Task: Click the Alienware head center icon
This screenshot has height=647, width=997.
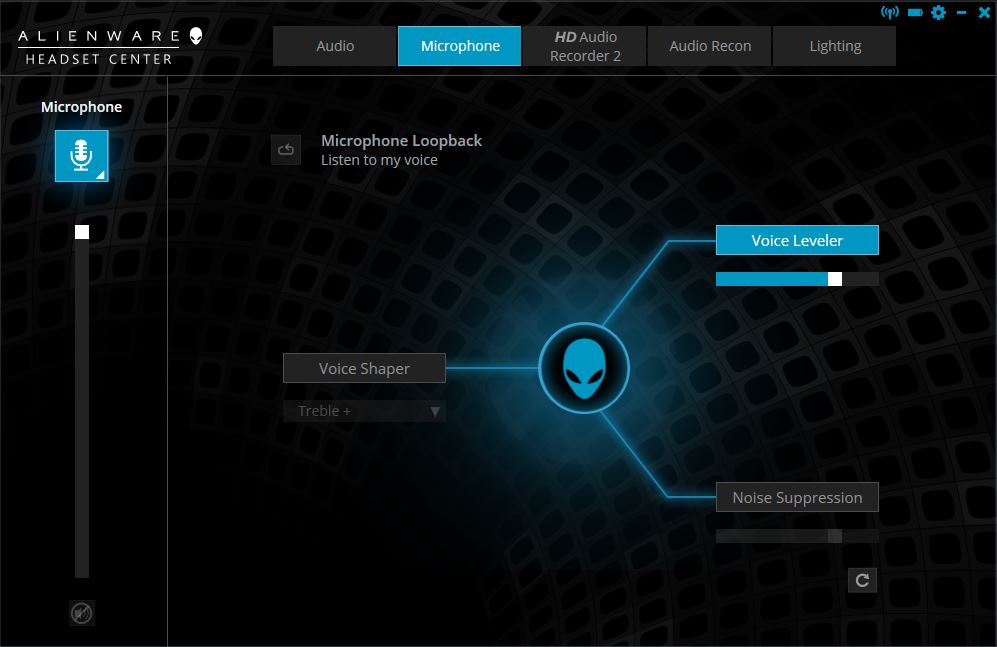Action: pyautogui.click(x=584, y=368)
